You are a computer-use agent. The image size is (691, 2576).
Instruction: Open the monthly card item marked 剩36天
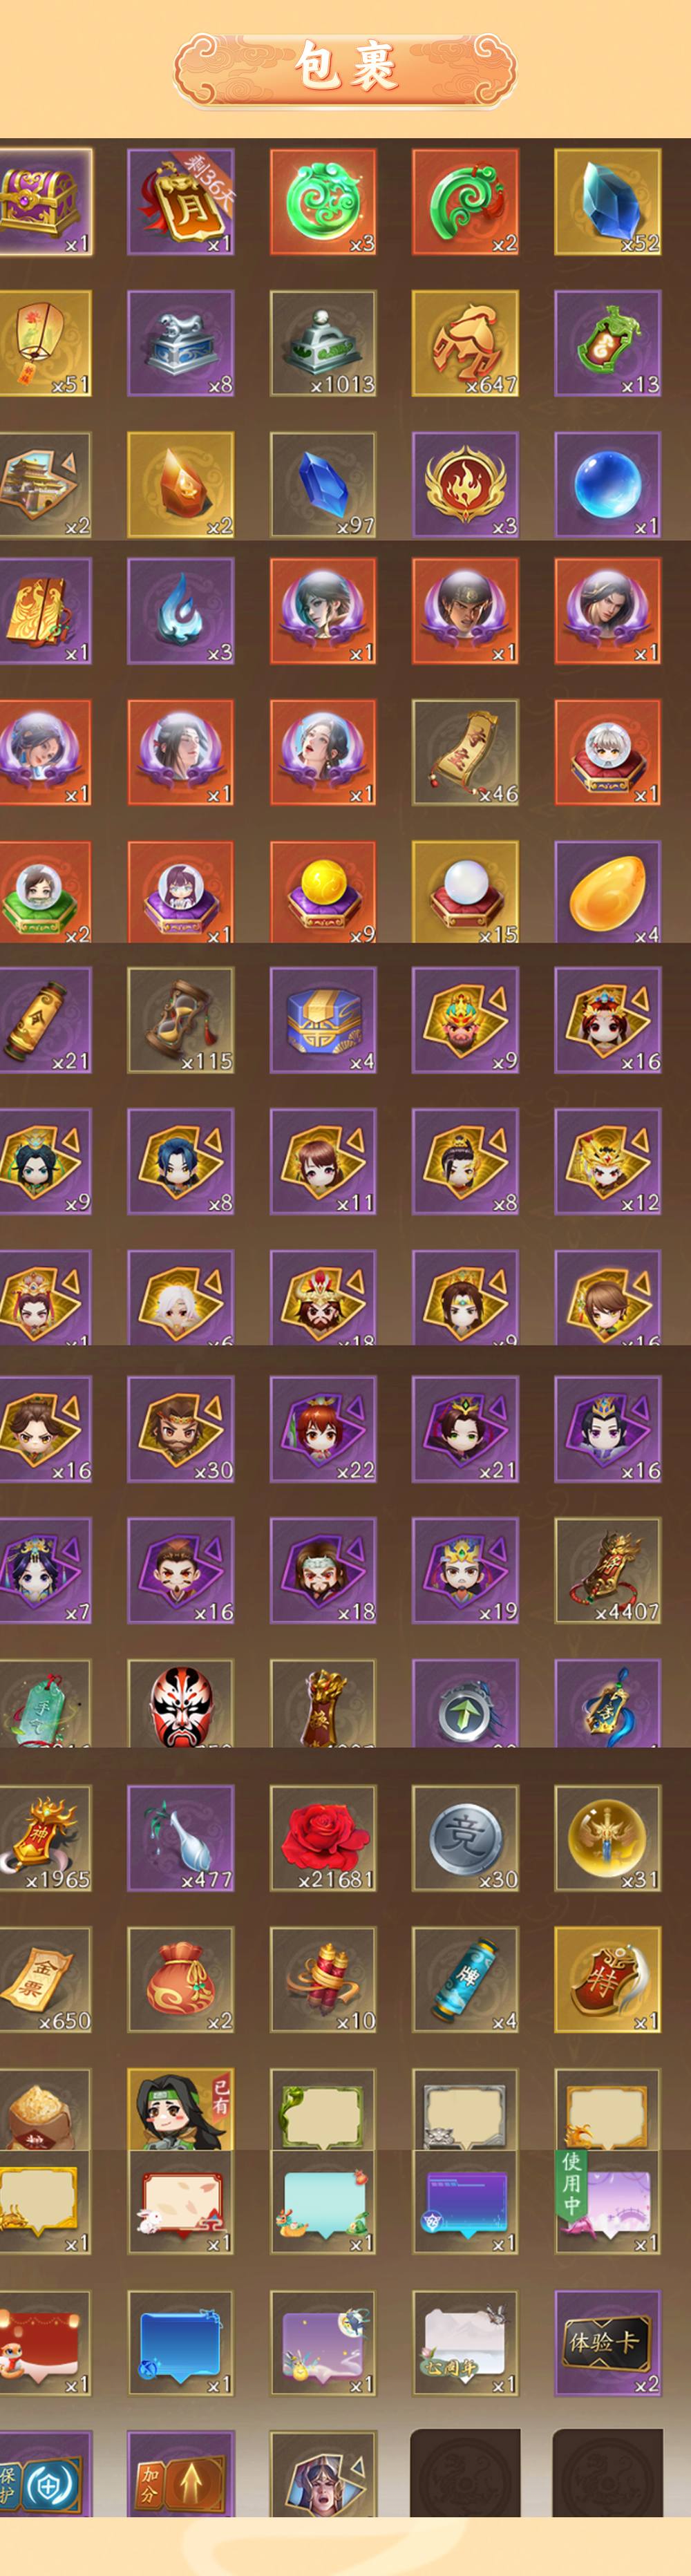pos(181,202)
